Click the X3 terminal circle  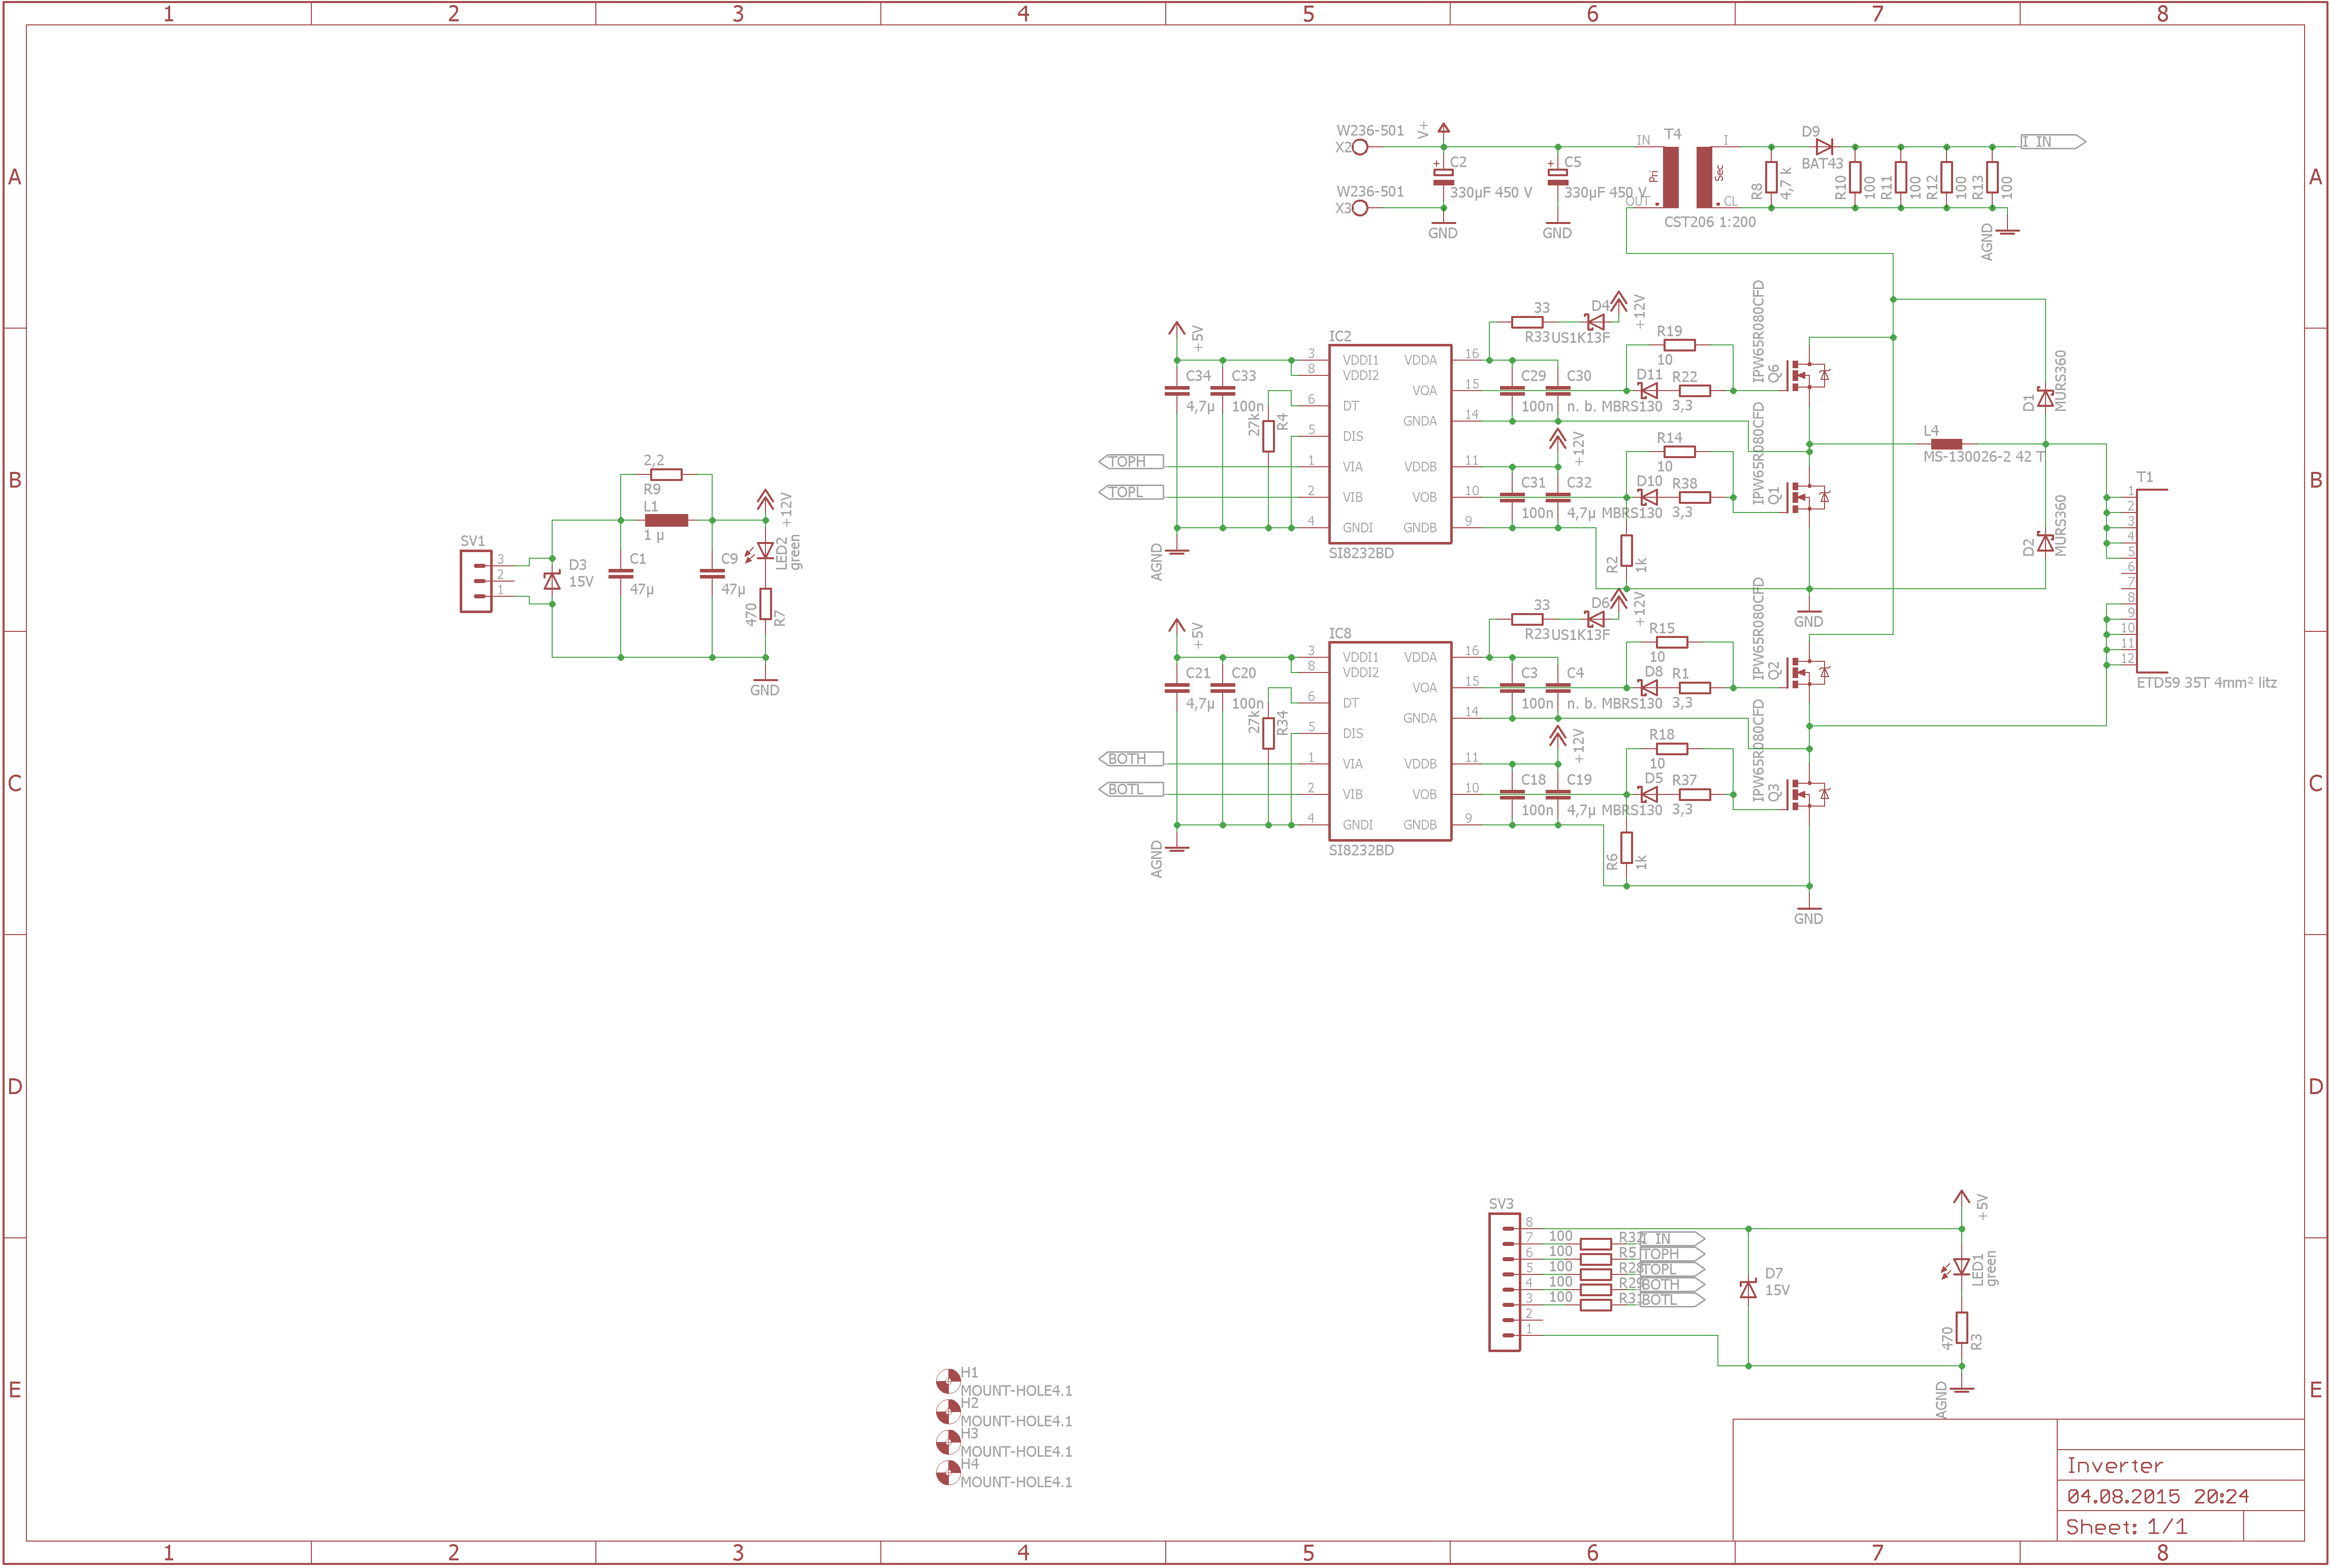pyautogui.click(x=1360, y=208)
